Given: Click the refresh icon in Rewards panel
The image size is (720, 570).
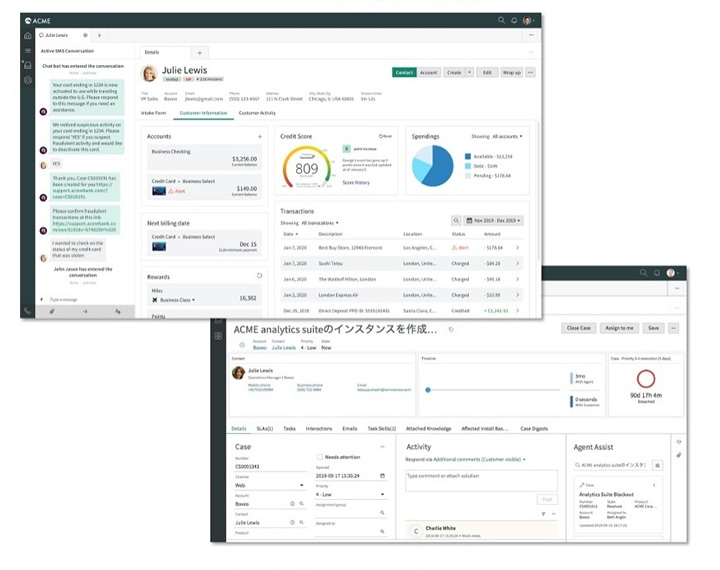Looking at the screenshot, I should pos(259,276).
